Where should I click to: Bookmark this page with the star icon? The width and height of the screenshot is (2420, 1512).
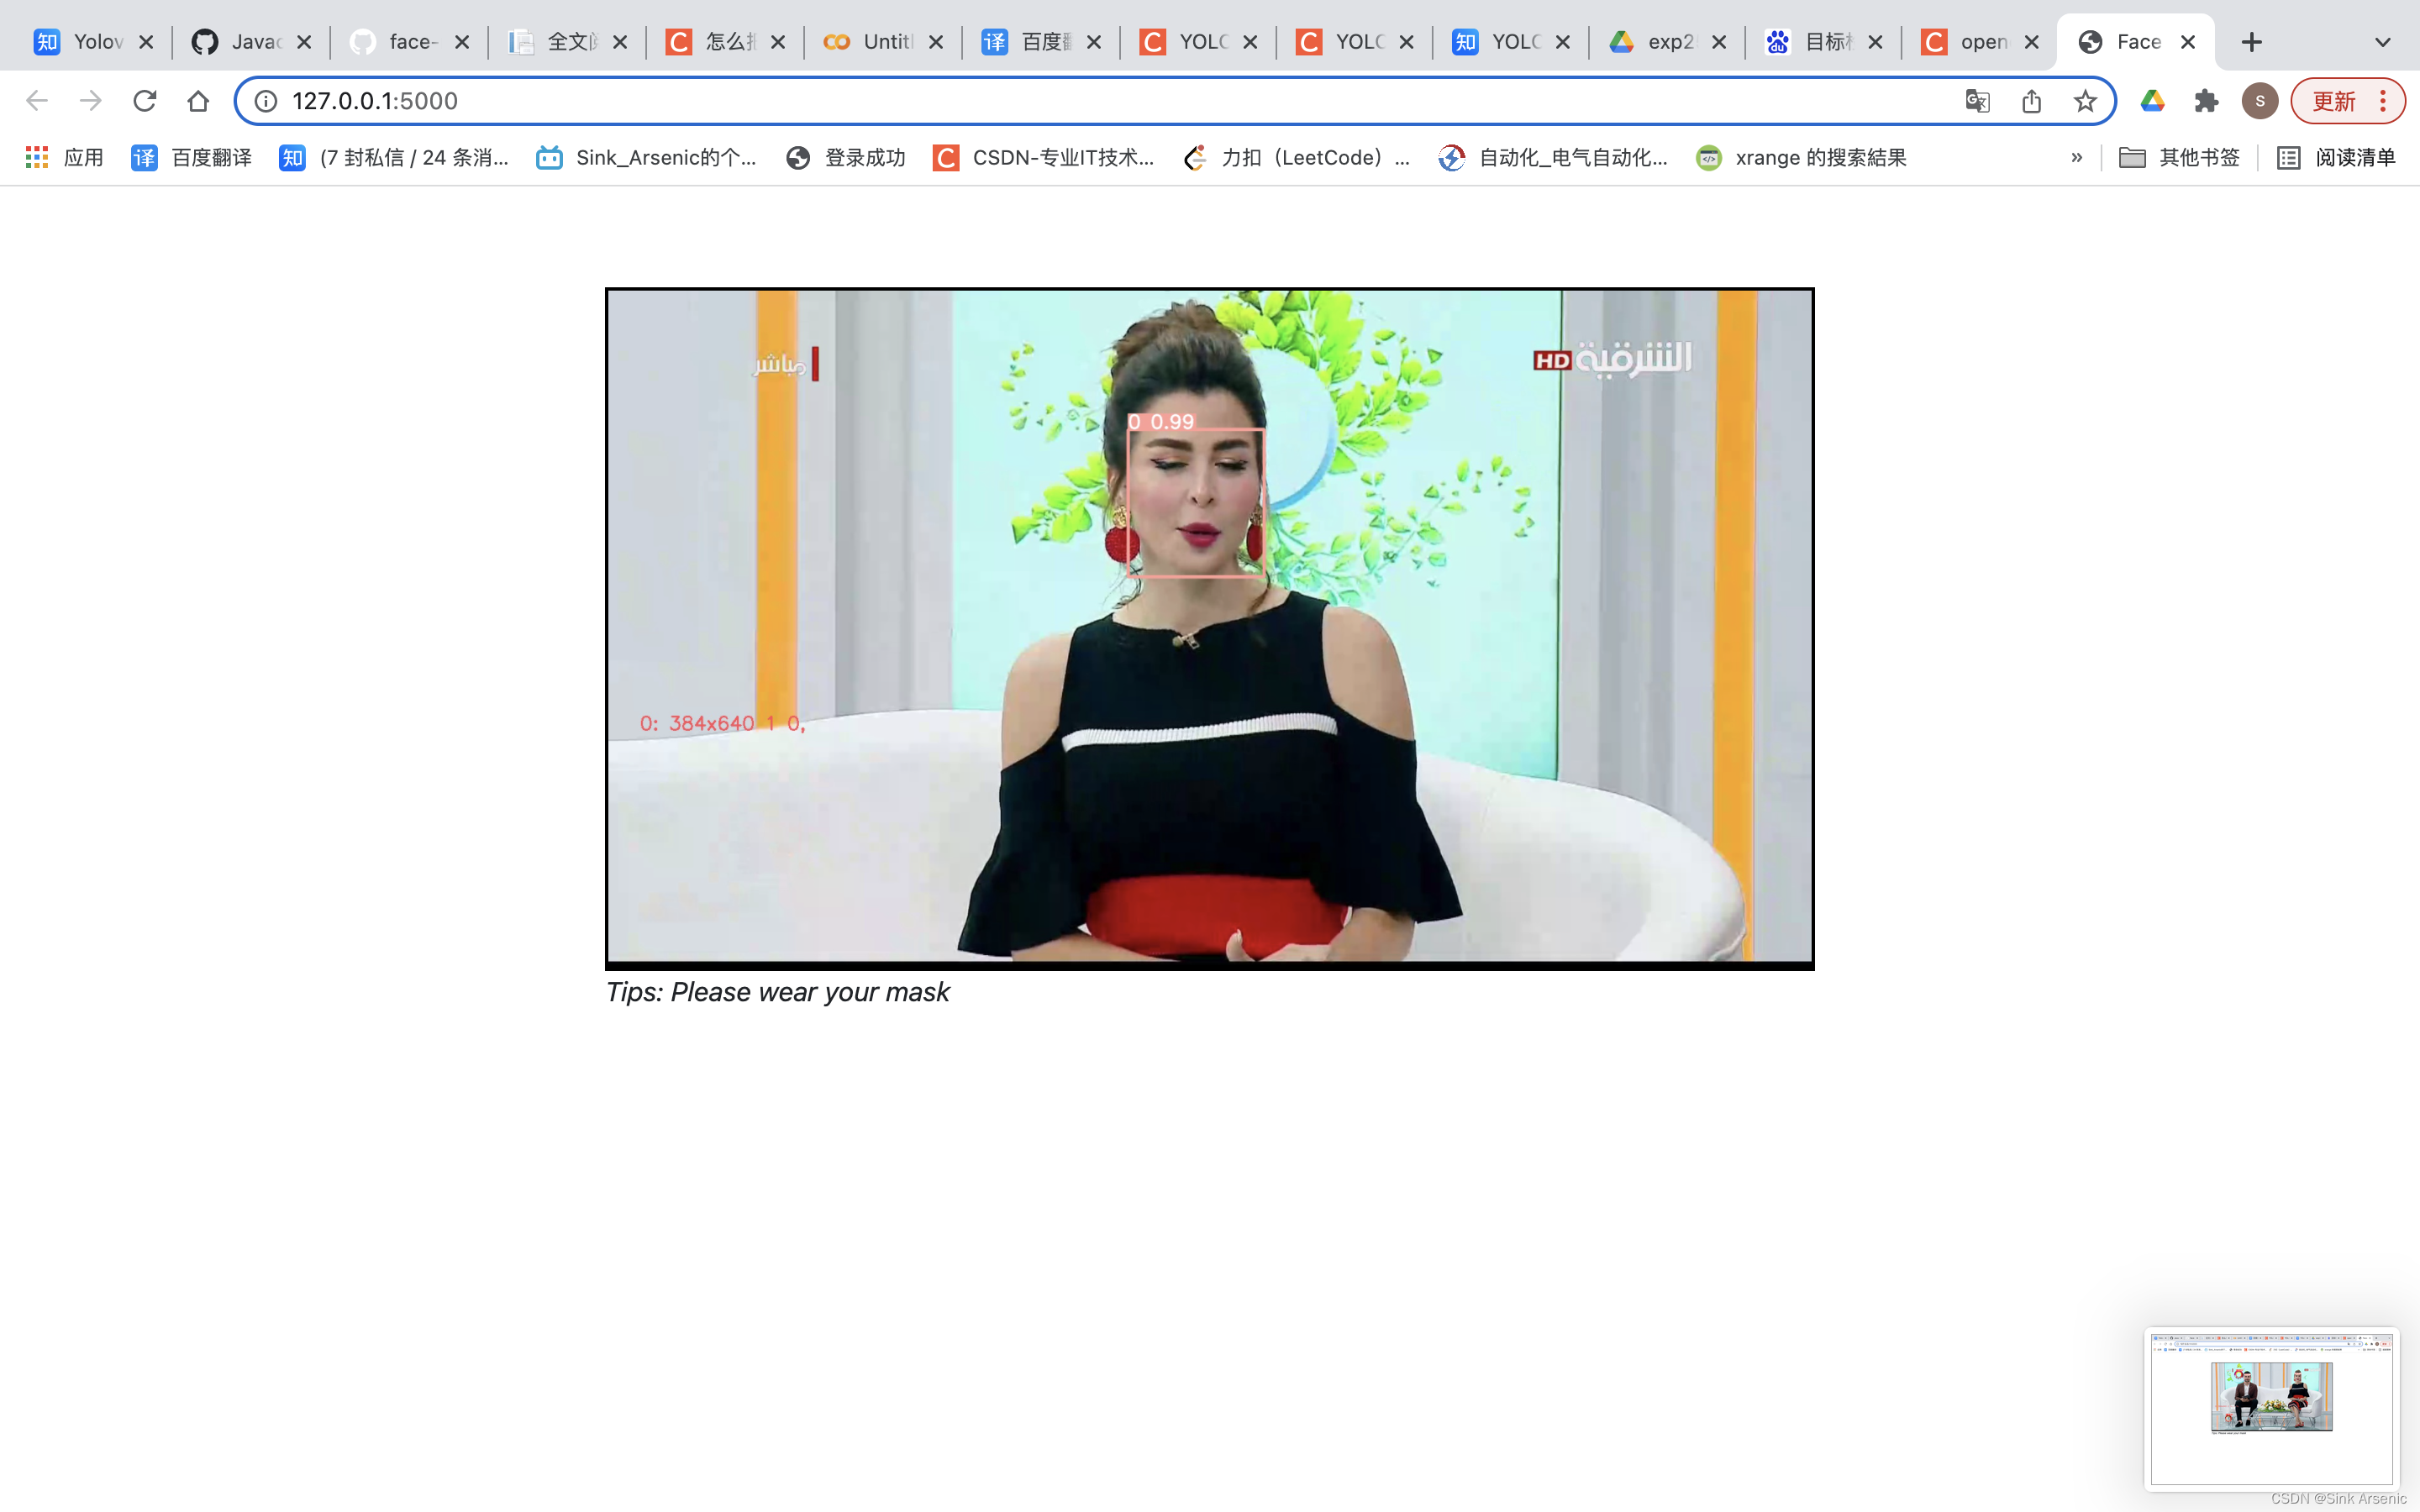pos(2085,101)
